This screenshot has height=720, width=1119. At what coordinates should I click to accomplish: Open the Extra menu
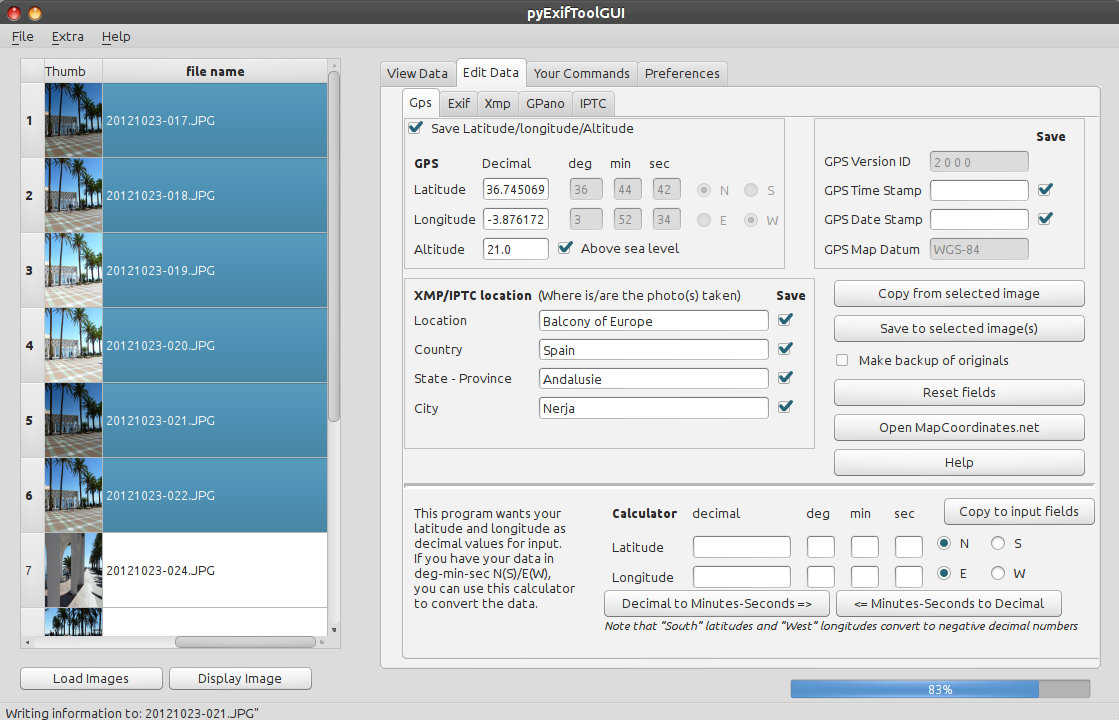67,36
